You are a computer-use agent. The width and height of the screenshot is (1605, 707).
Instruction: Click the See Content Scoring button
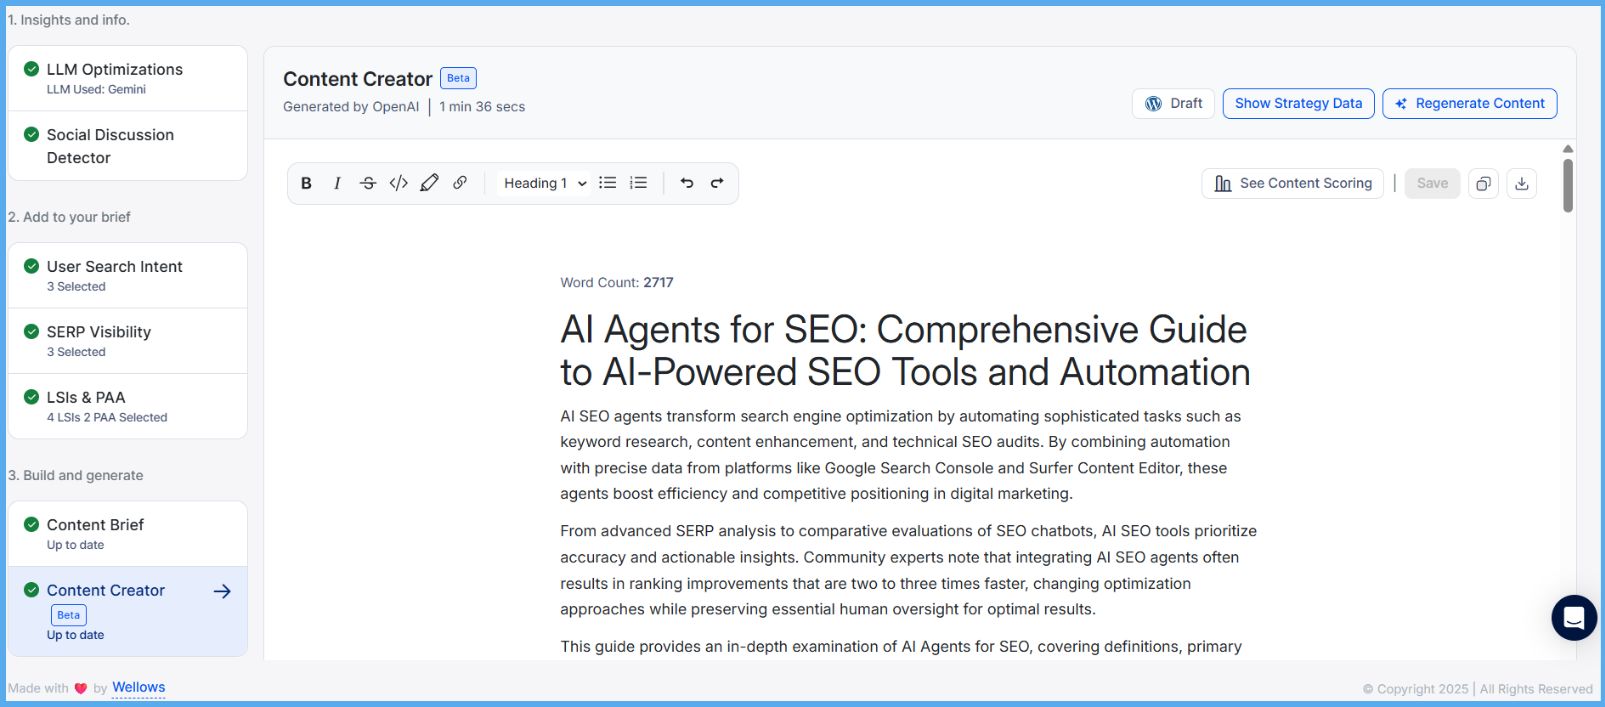point(1292,184)
